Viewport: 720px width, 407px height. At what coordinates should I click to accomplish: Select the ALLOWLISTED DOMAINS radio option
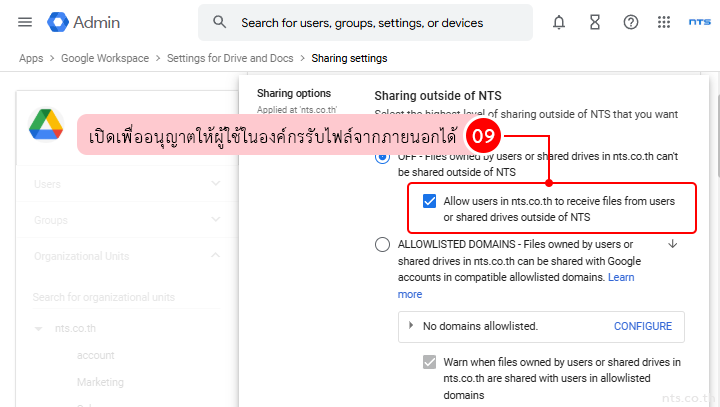point(383,244)
